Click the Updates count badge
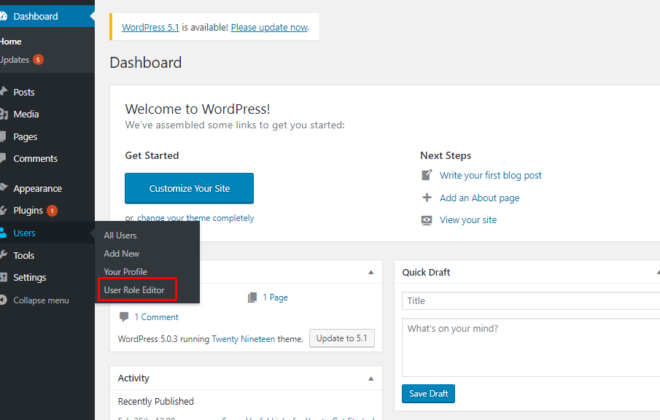The height and width of the screenshot is (420, 660). click(x=38, y=60)
